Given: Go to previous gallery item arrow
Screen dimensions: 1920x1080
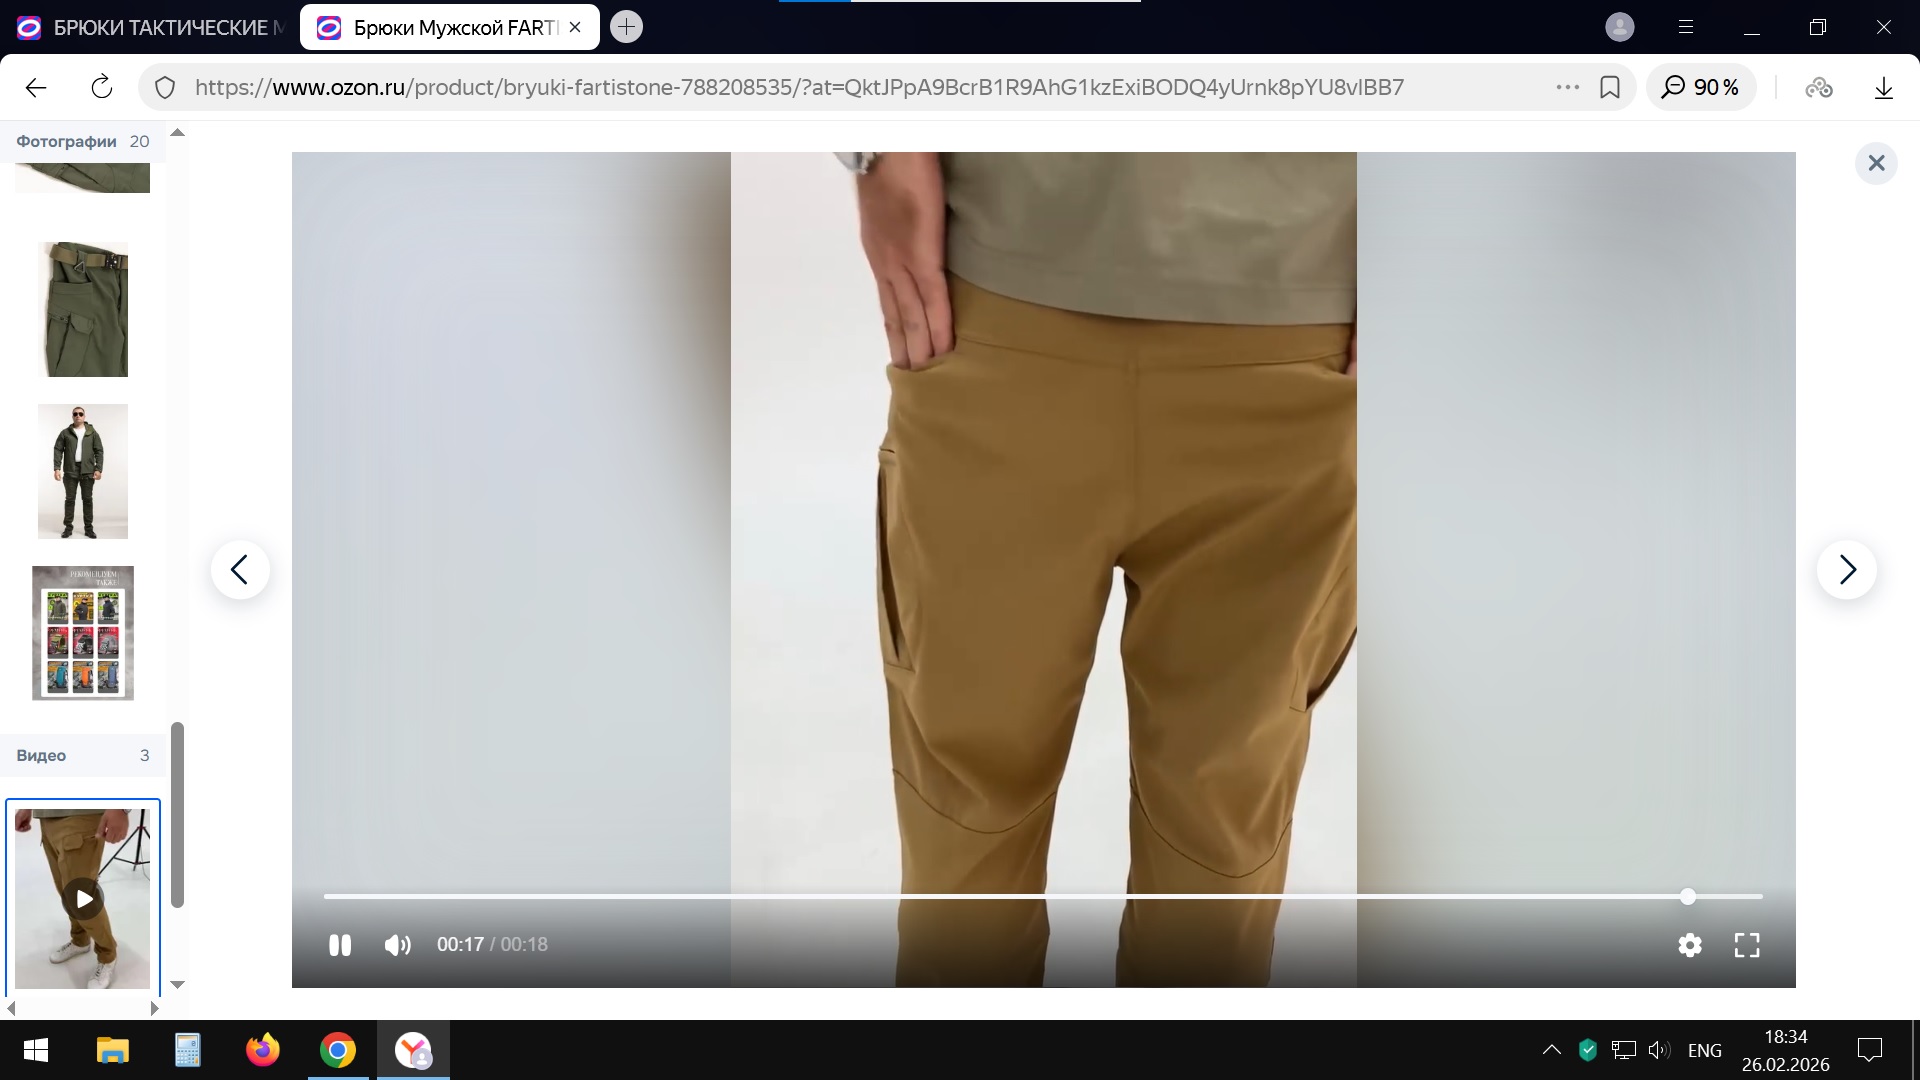Looking at the screenshot, I should 240,570.
